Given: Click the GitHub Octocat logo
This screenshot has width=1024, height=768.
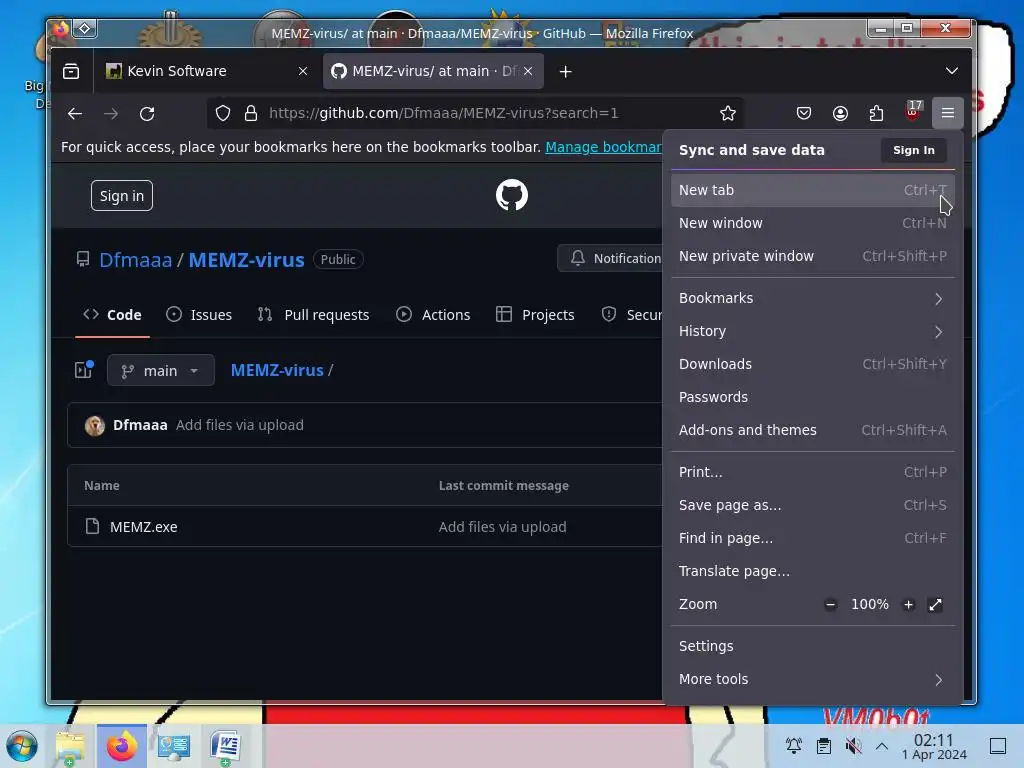Looking at the screenshot, I should tap(511, 195).
